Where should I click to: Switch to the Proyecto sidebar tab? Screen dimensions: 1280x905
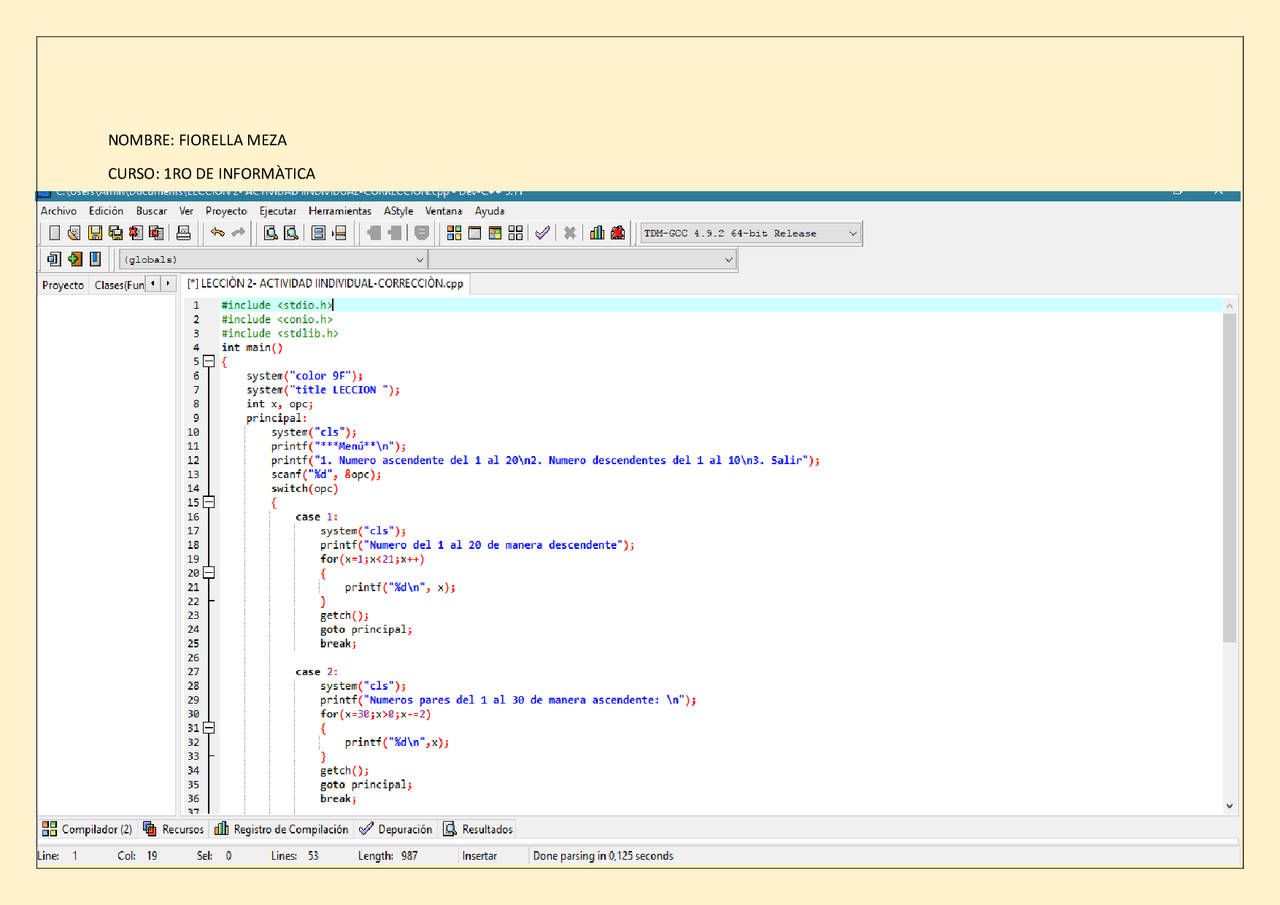pos(63,285)
